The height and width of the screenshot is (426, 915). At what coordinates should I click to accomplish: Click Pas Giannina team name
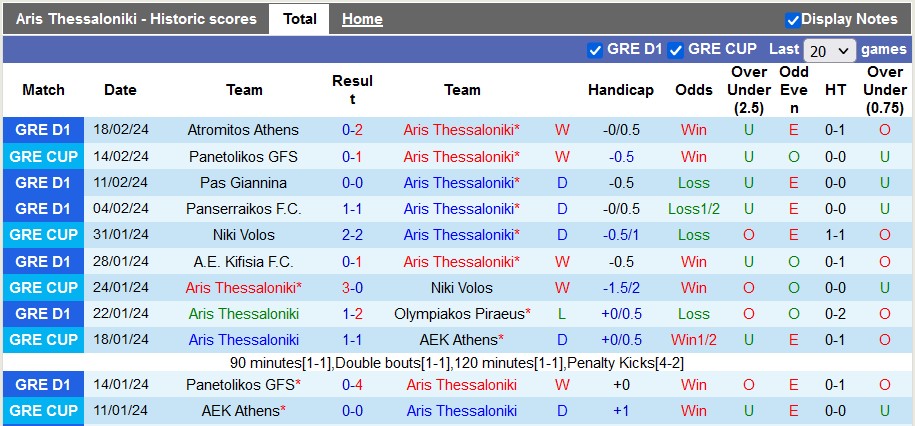(243, 183)
